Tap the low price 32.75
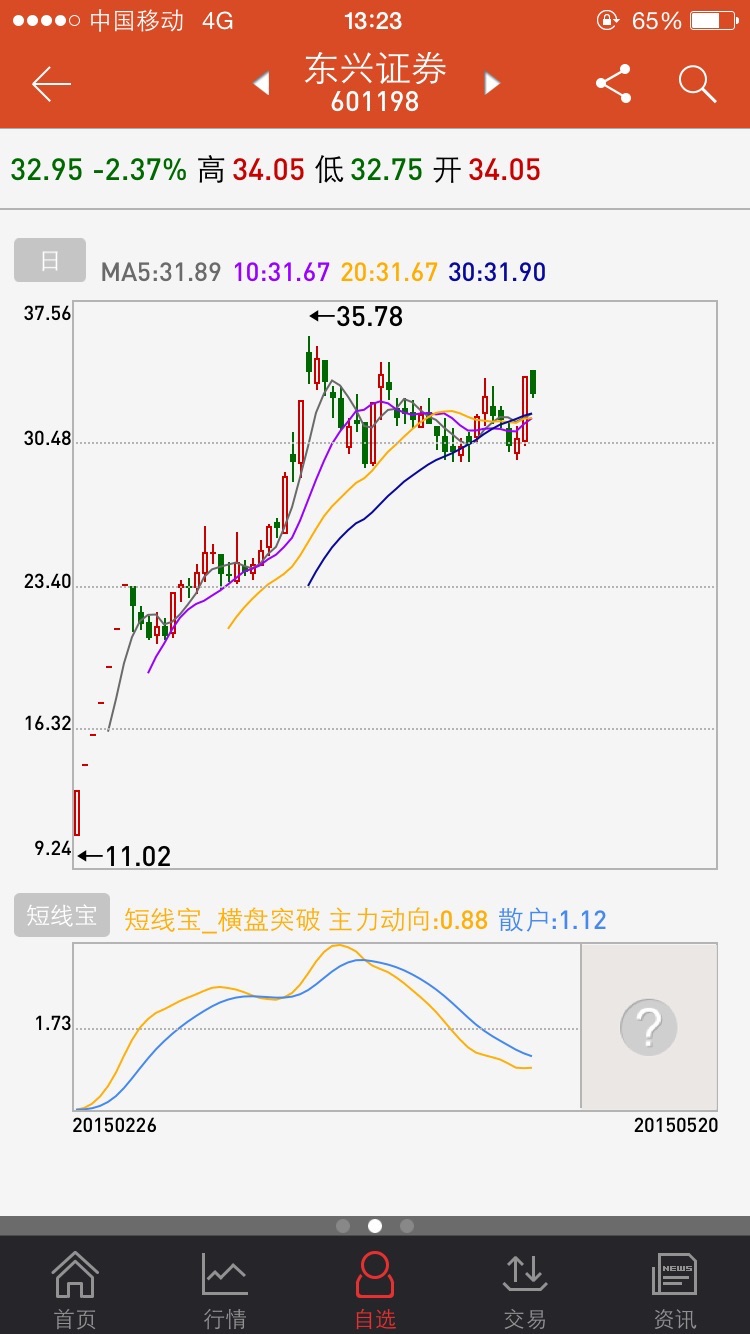 [x=386, y=170]
